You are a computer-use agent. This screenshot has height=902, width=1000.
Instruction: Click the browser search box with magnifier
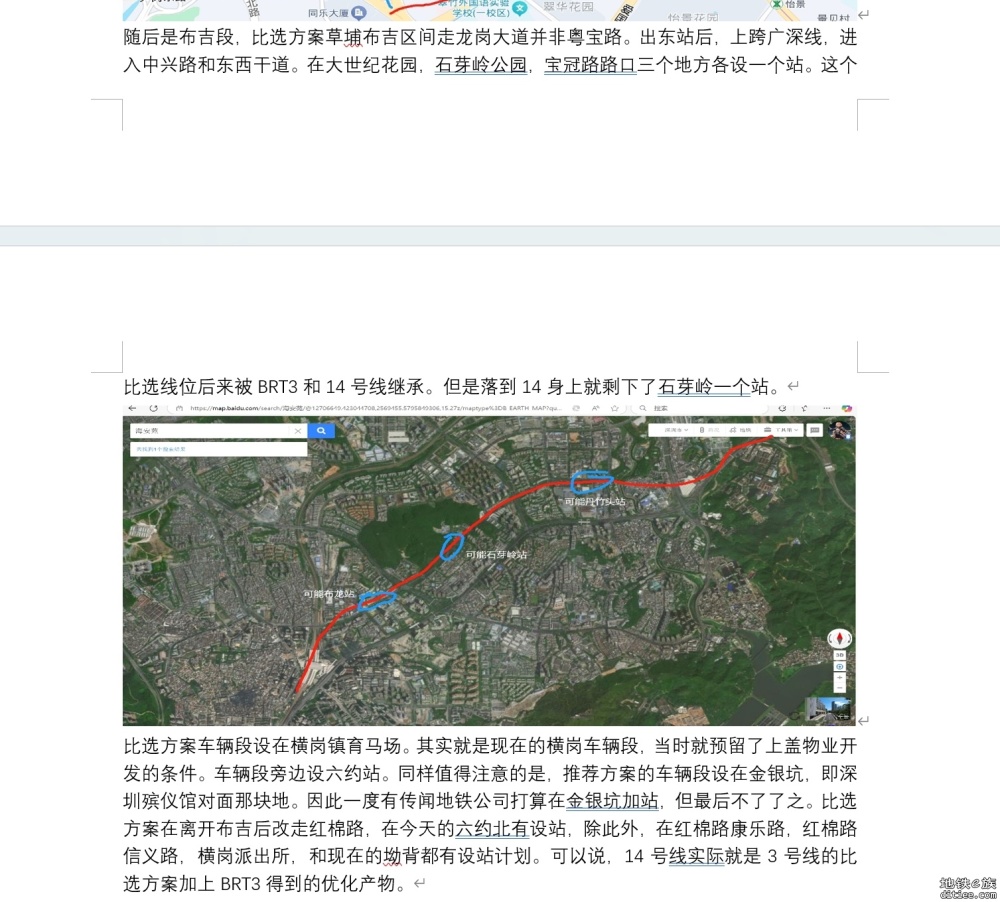[x=702, y=408]
